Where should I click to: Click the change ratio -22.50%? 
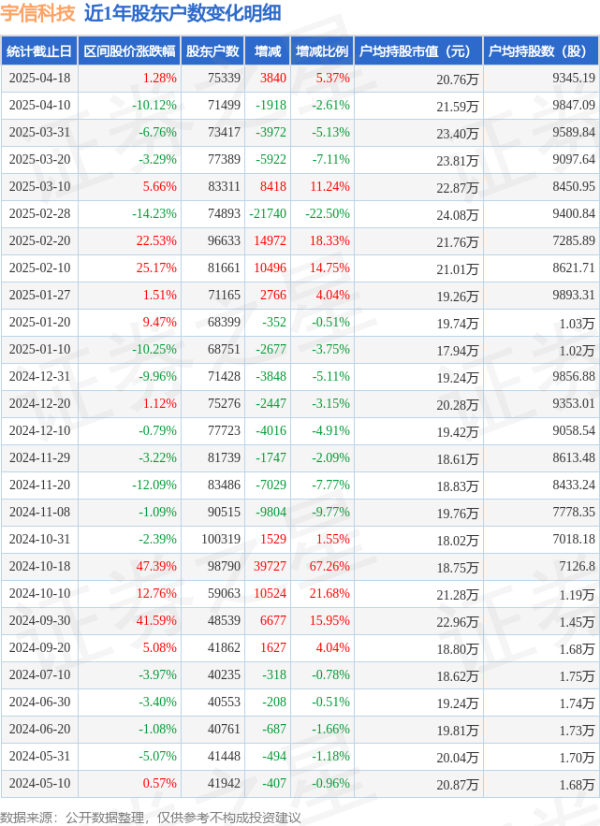(x=328, y=214)
